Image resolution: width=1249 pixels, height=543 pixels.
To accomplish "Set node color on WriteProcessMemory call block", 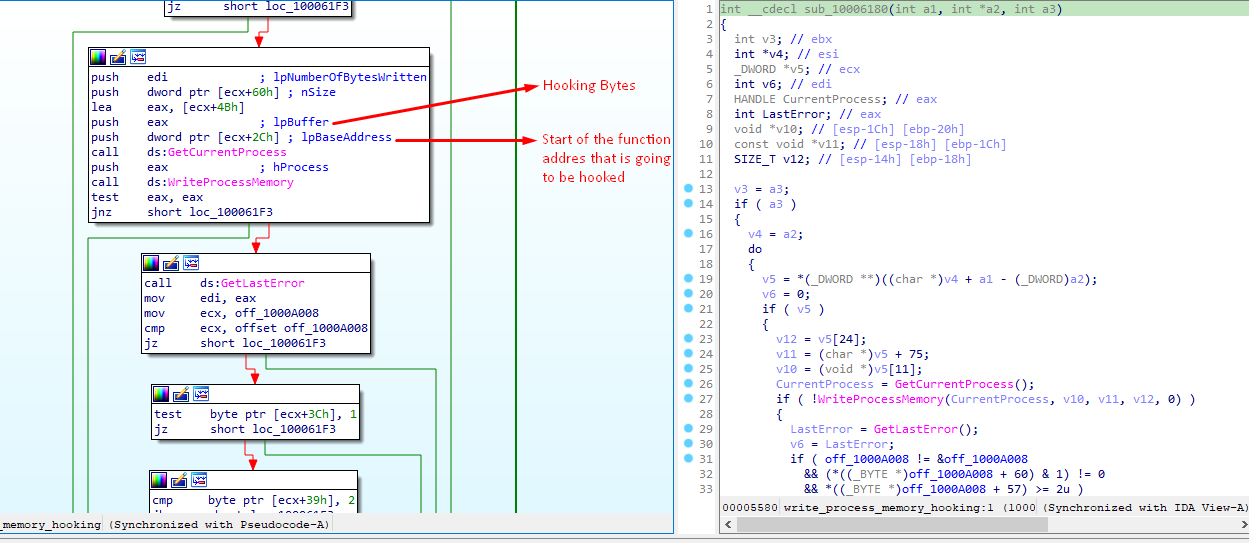I will [x=98, y=57].
